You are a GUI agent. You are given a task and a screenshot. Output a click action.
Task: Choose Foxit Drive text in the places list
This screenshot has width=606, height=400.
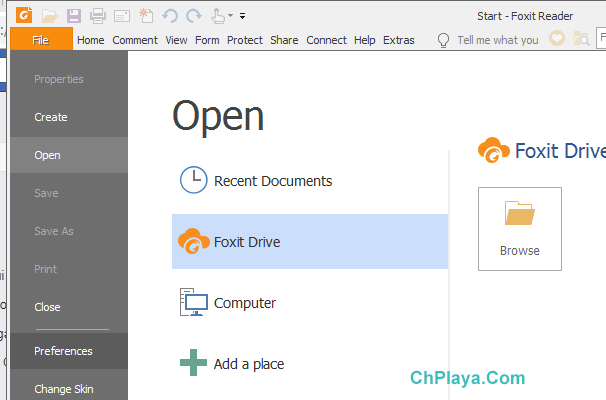point(247,242)
